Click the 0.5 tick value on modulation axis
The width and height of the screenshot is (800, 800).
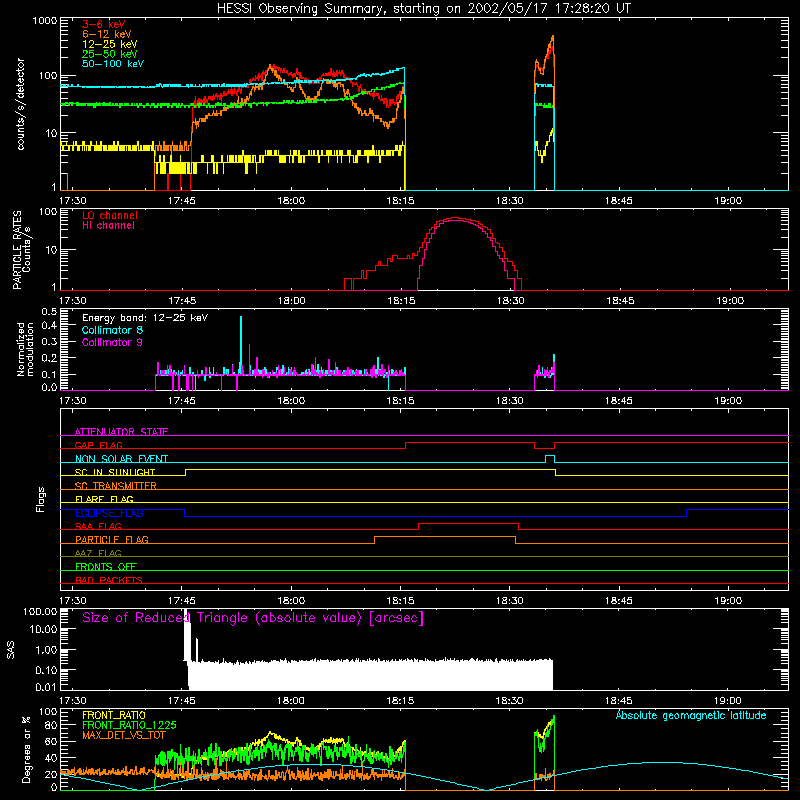point(49,312)
